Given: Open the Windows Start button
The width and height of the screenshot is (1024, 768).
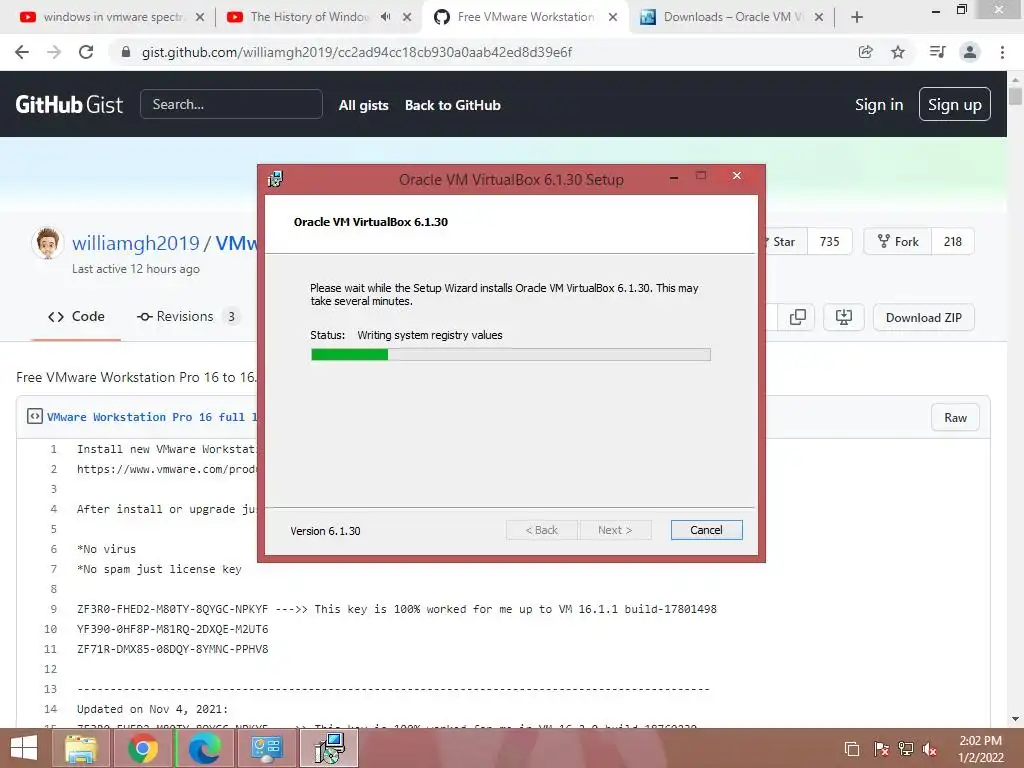Looking at the screenshot, I should (x=24, y=748).
